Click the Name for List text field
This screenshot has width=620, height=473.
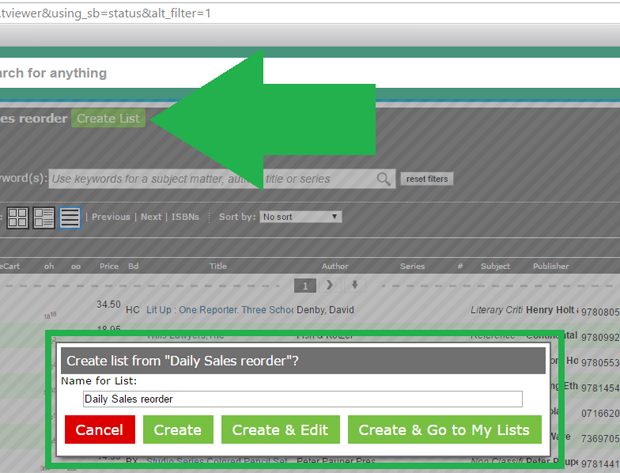[x=302, y=399]
